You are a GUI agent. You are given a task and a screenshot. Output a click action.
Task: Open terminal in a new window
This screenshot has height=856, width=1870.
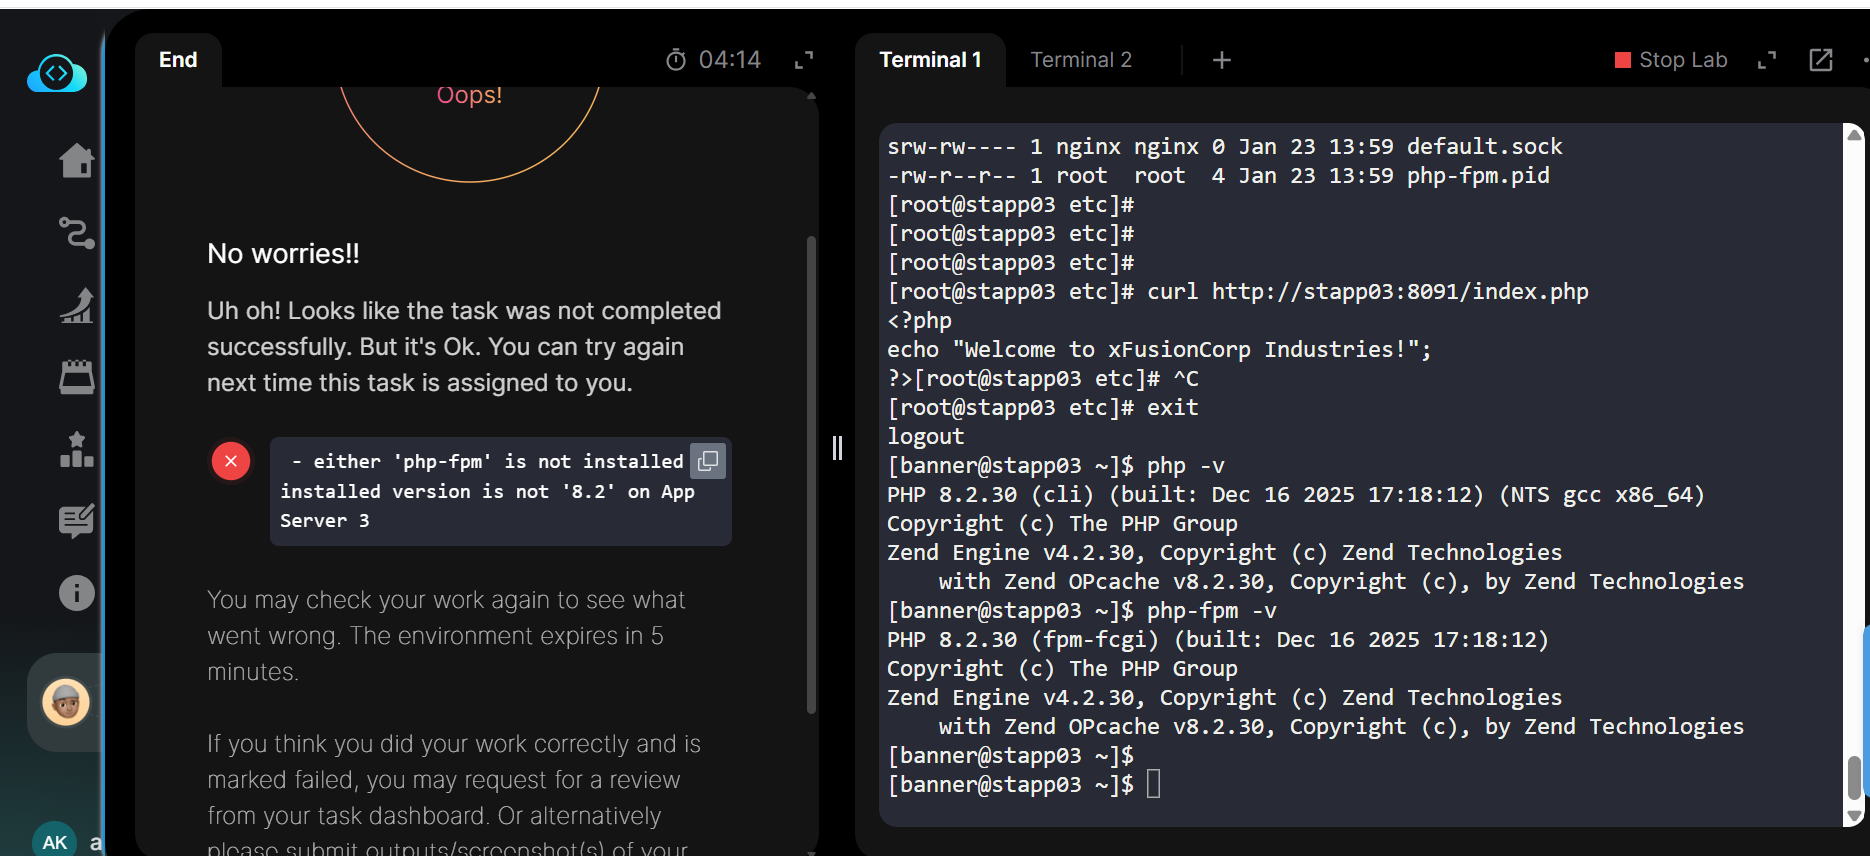1821,60
